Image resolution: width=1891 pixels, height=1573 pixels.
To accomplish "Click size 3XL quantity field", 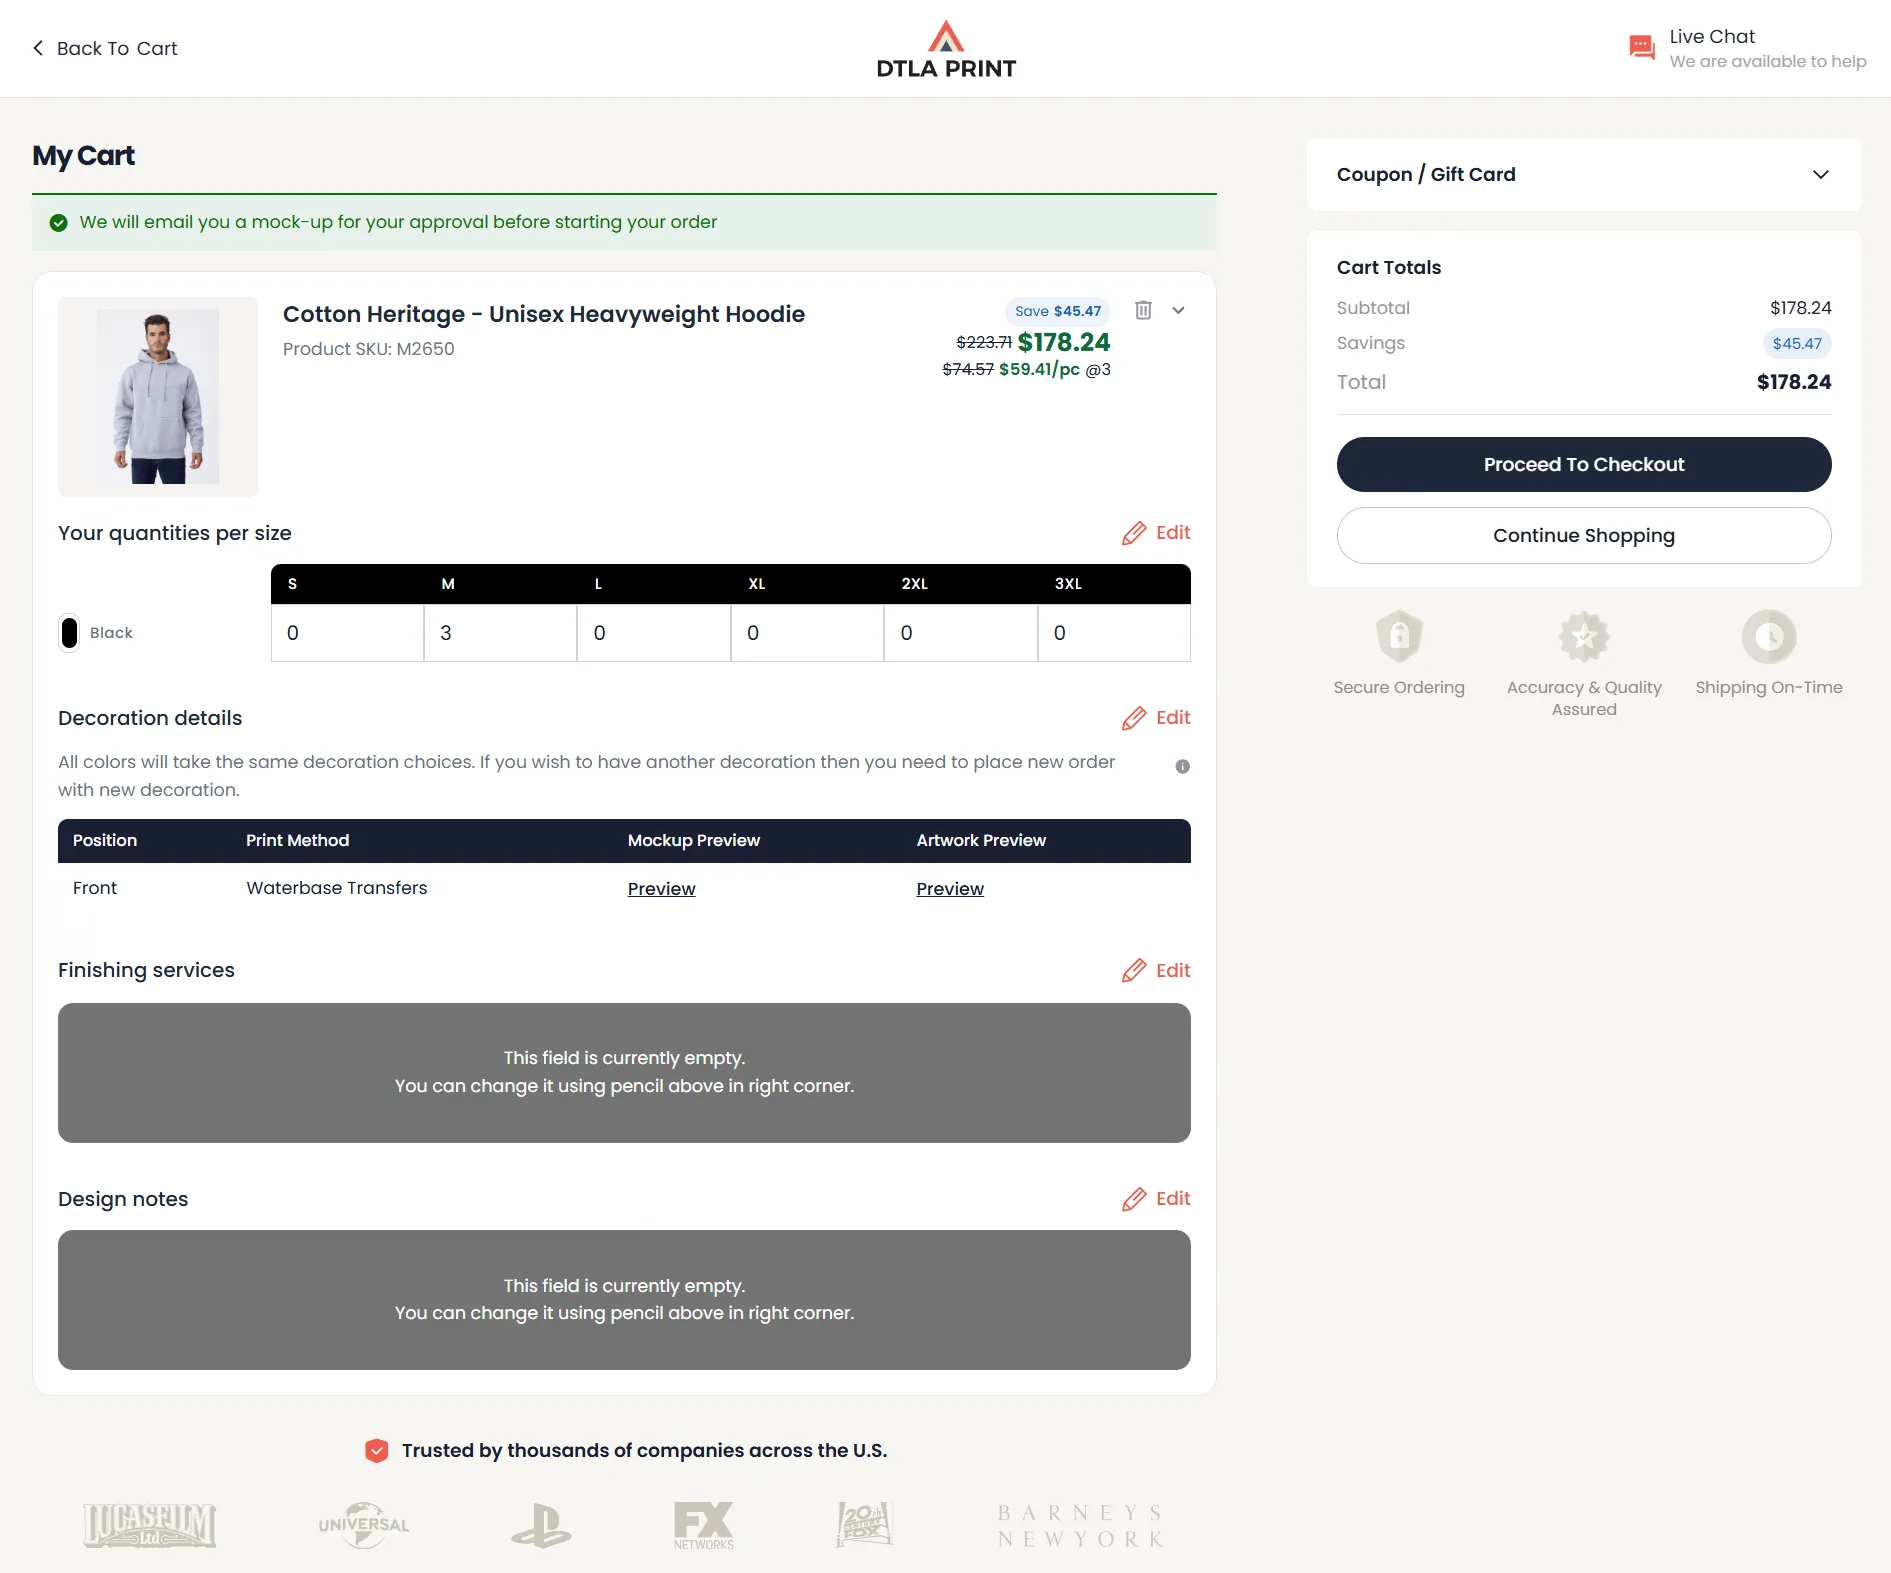I will pos(1114,633).
